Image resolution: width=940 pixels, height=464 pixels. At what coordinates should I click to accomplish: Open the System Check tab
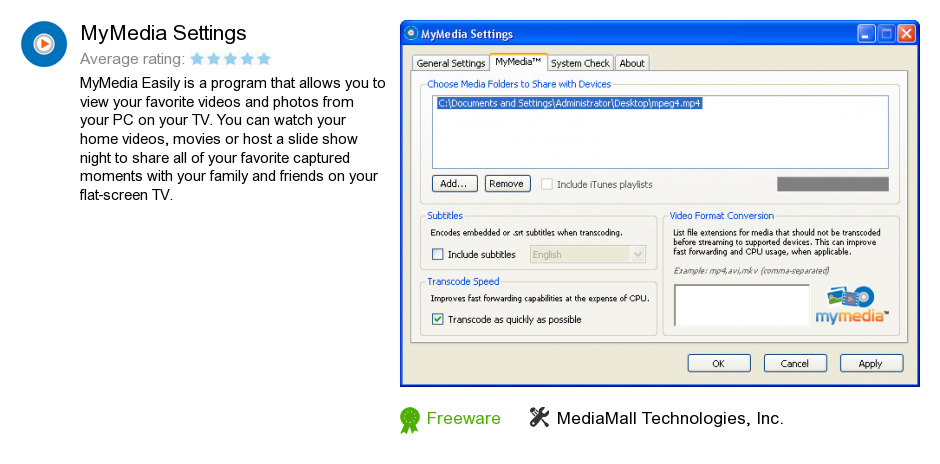[x=580, y=63]
